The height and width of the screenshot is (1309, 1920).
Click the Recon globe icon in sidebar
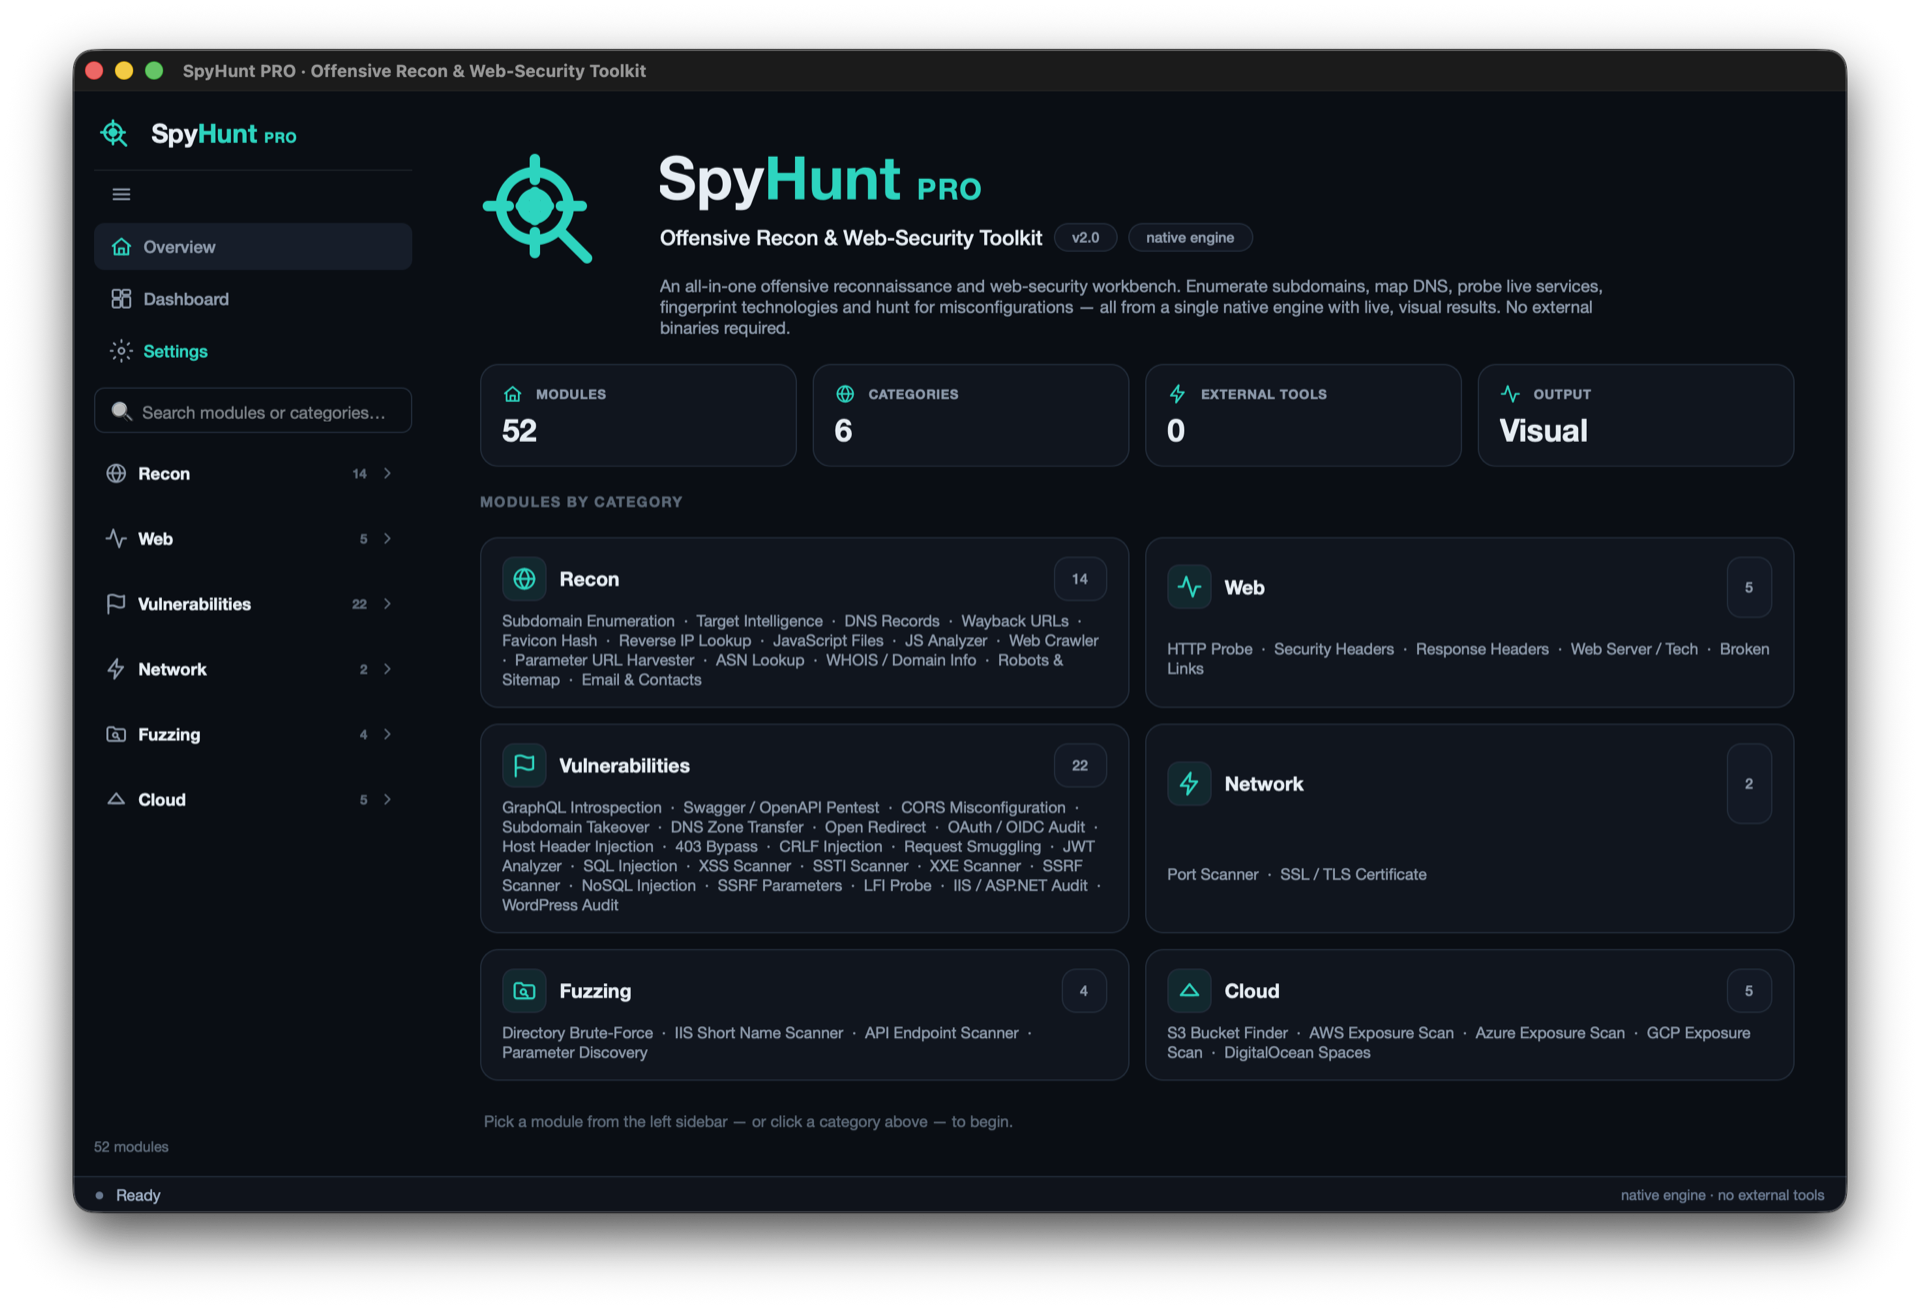(x=116, y=473)
